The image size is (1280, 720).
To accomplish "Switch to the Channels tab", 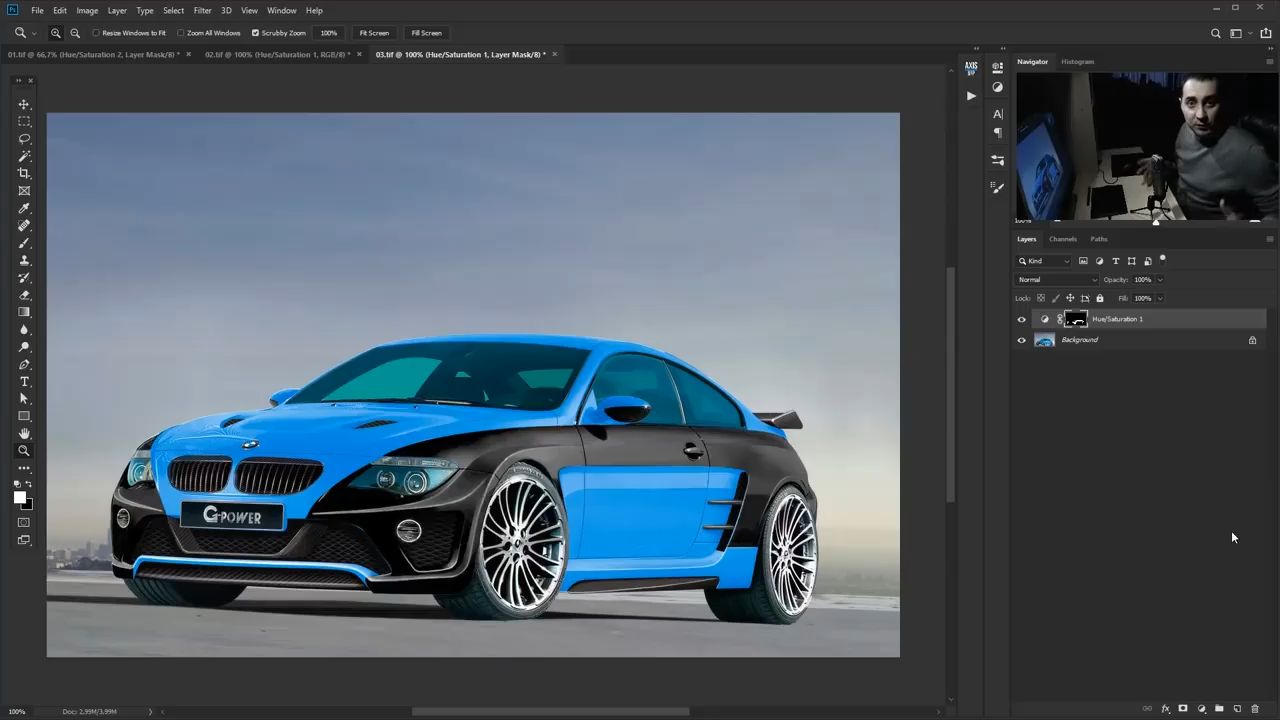I will [x=1062, y=239].
